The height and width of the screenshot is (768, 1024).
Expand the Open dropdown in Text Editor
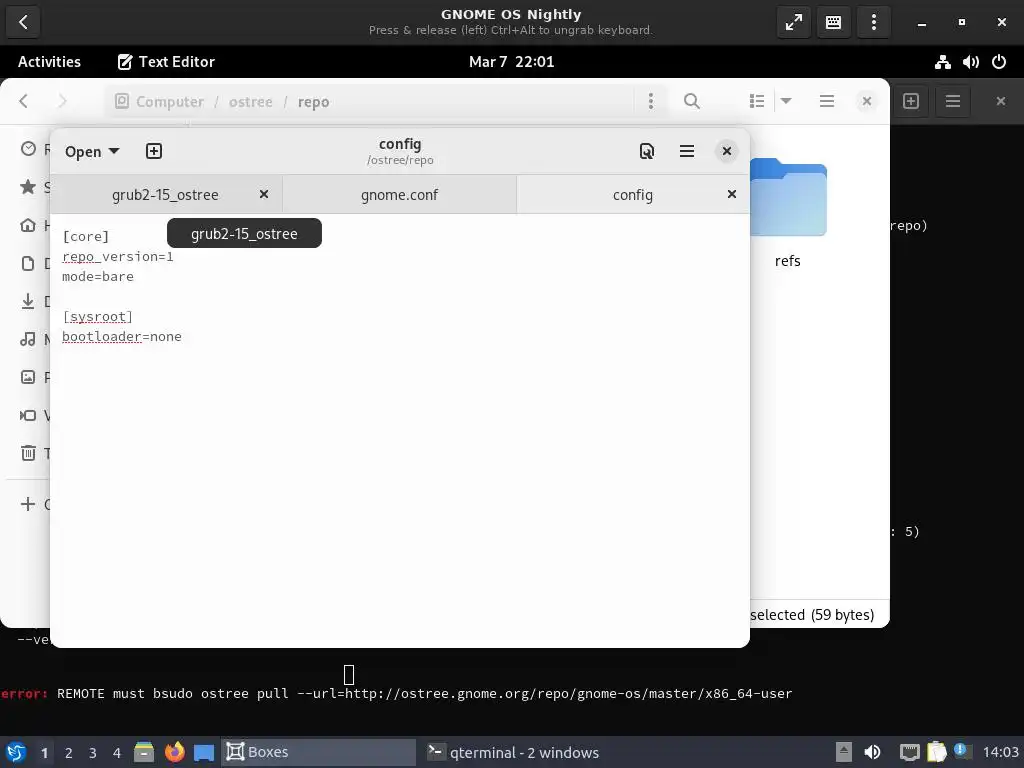coord(92,152)
